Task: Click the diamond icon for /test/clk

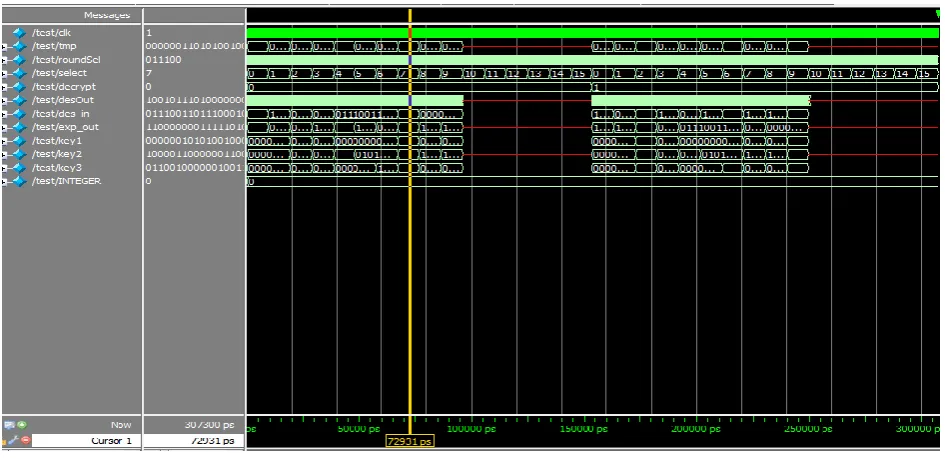Action: [x=20, y=33]
